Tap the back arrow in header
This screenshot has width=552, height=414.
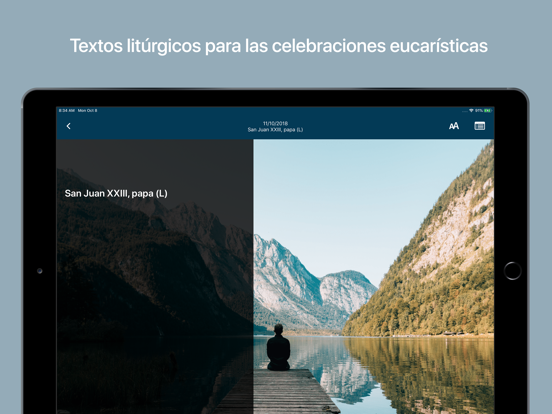69,126
